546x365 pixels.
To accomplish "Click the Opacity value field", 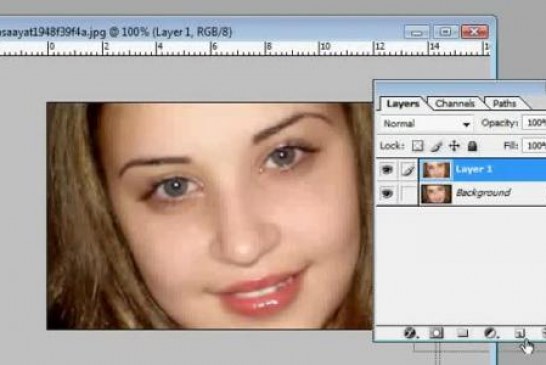I will coord(534,123).
